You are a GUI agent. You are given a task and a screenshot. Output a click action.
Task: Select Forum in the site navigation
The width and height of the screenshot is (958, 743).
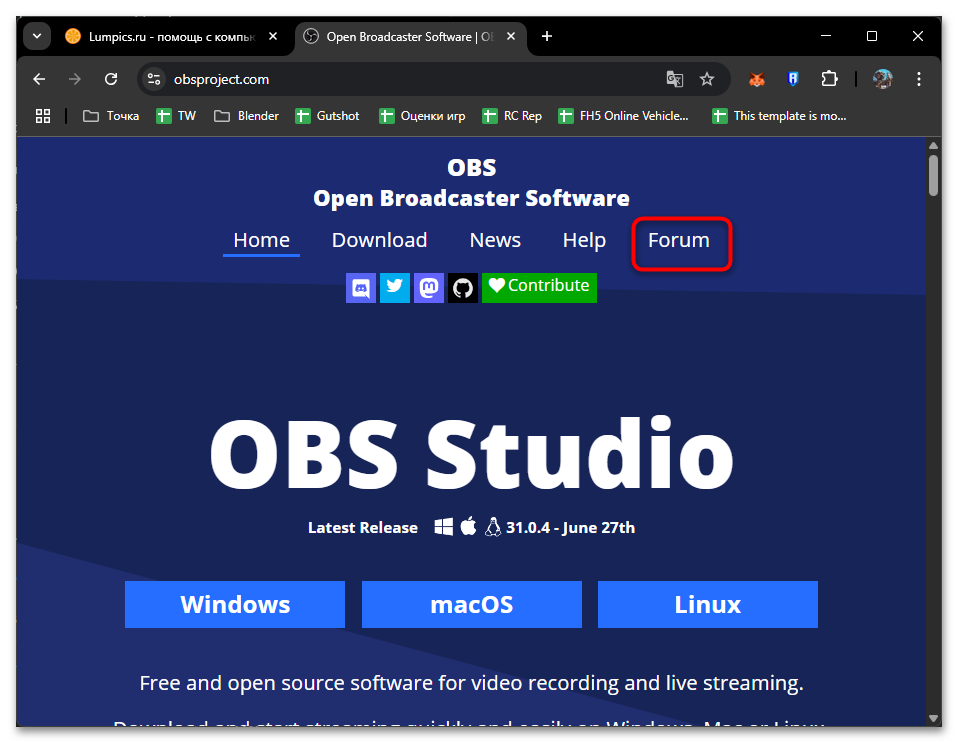pyautogui.click(x=679, y=240)
